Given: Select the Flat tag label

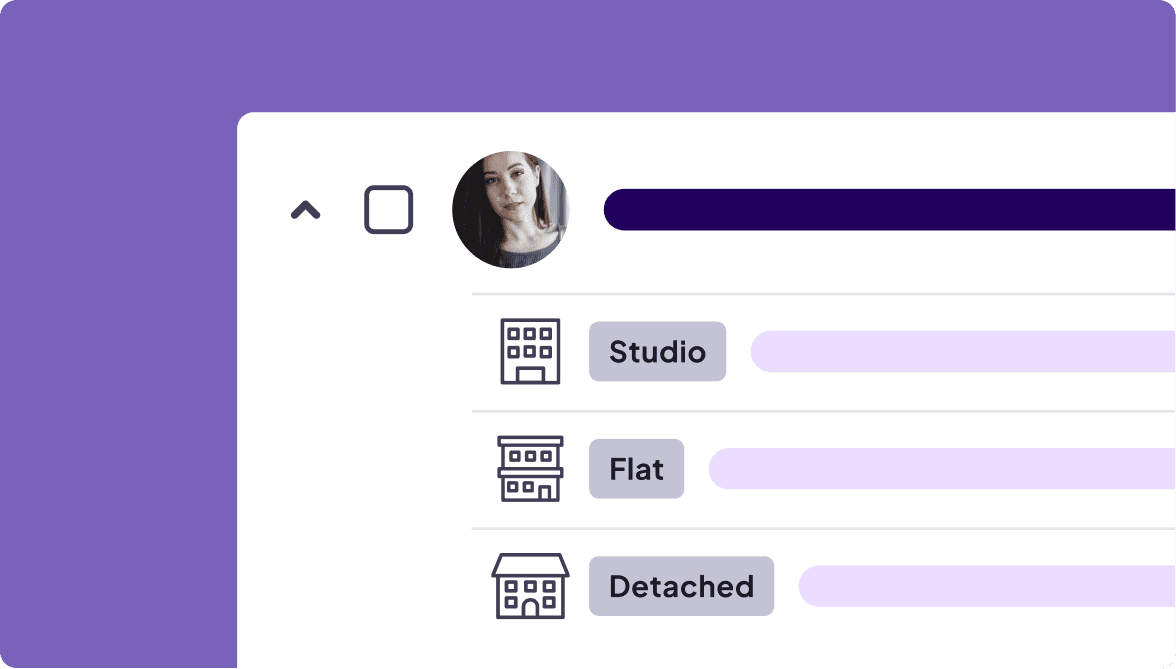Looking at the screenshot, I should tap(636, 468).
